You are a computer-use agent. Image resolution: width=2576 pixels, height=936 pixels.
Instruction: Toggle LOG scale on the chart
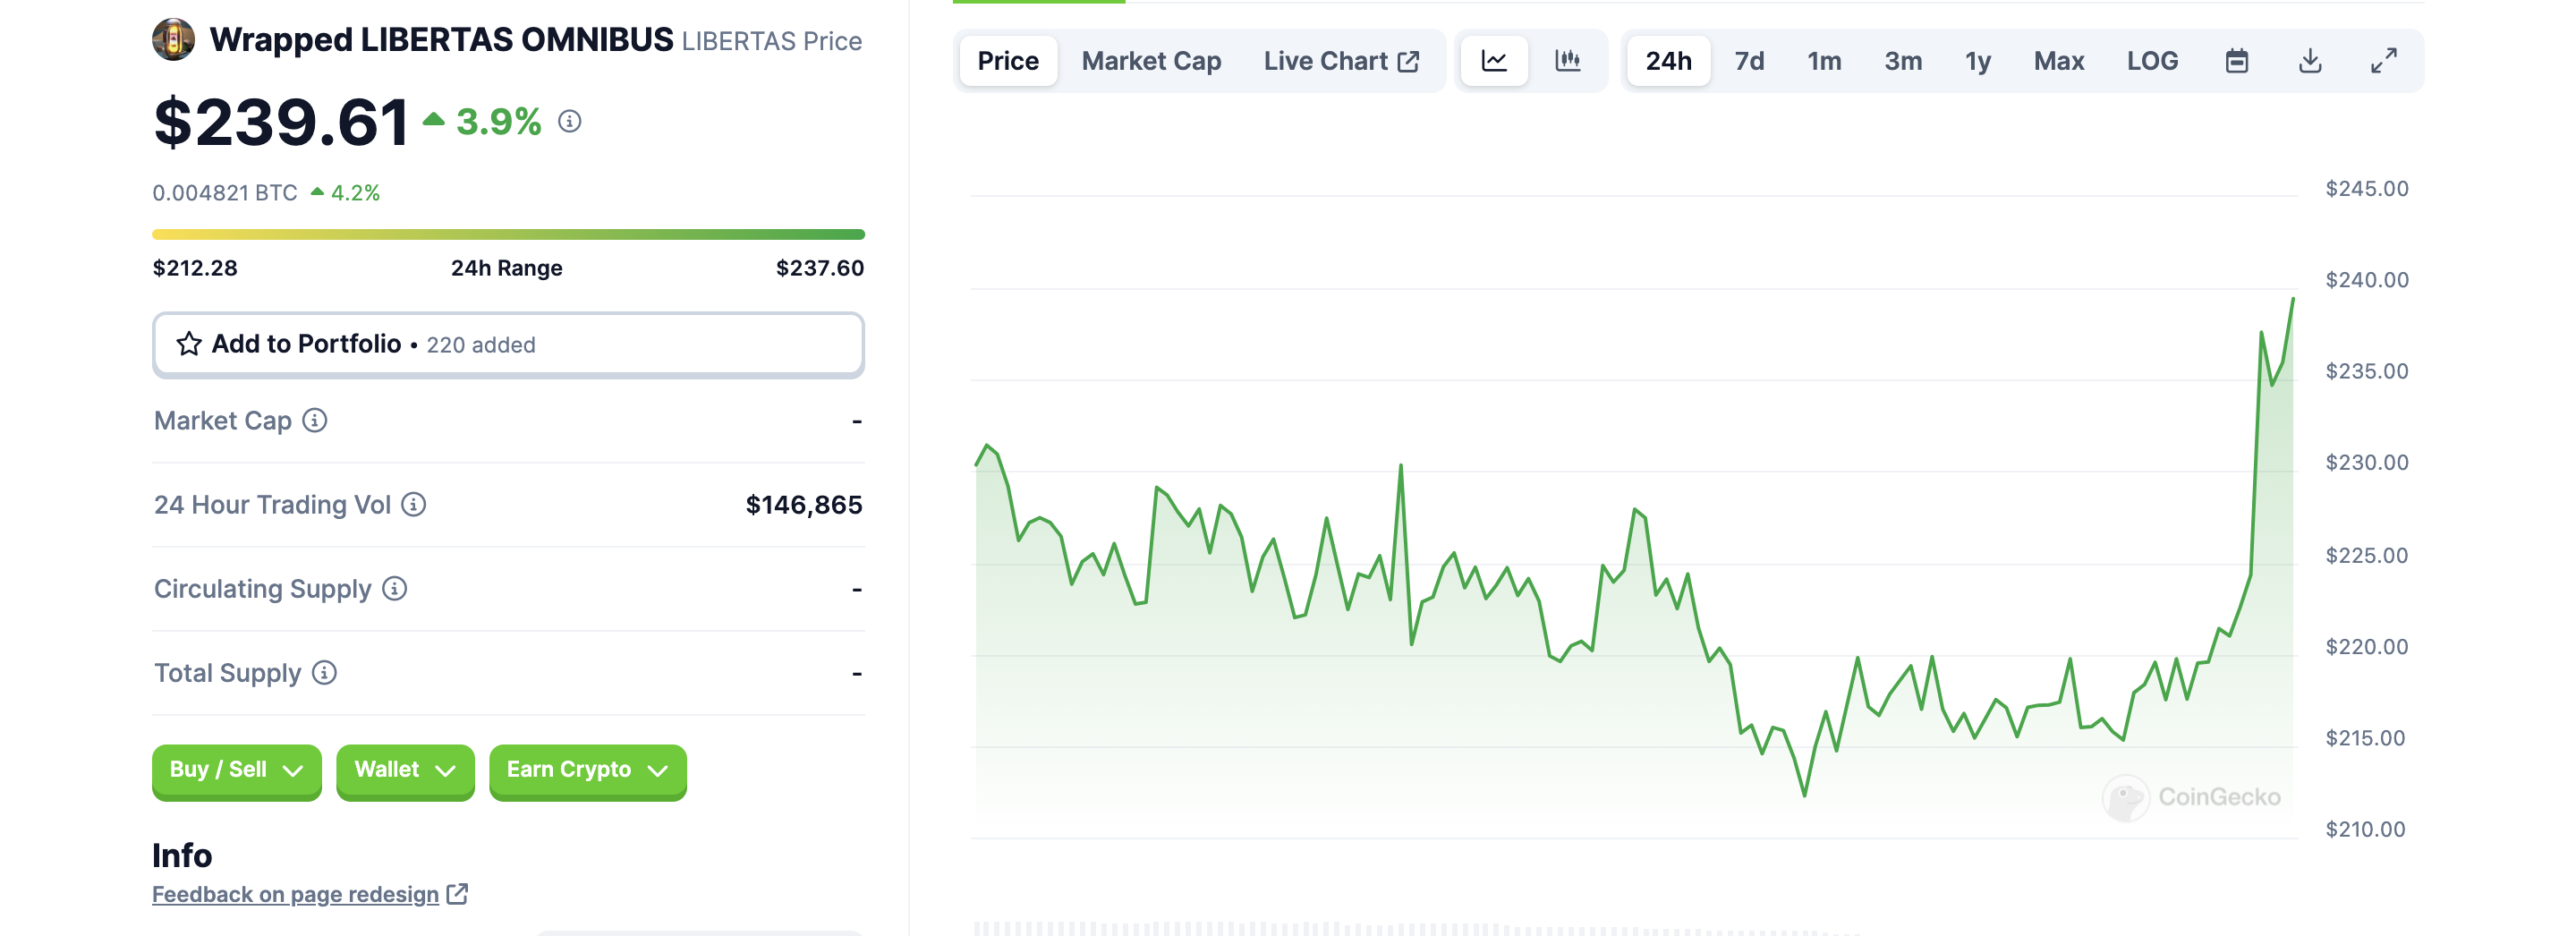point(2152,61)
